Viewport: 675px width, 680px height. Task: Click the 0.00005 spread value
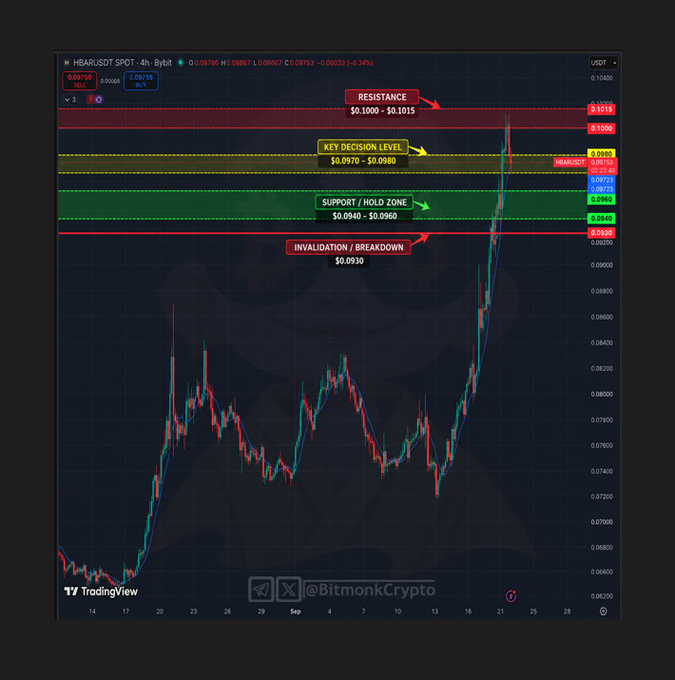110,81
